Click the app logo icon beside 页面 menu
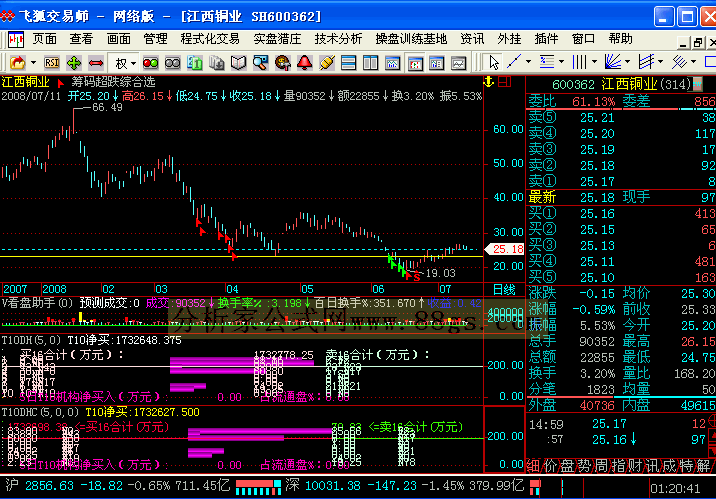This screenshot has height=499, width=716. [16, 40]
